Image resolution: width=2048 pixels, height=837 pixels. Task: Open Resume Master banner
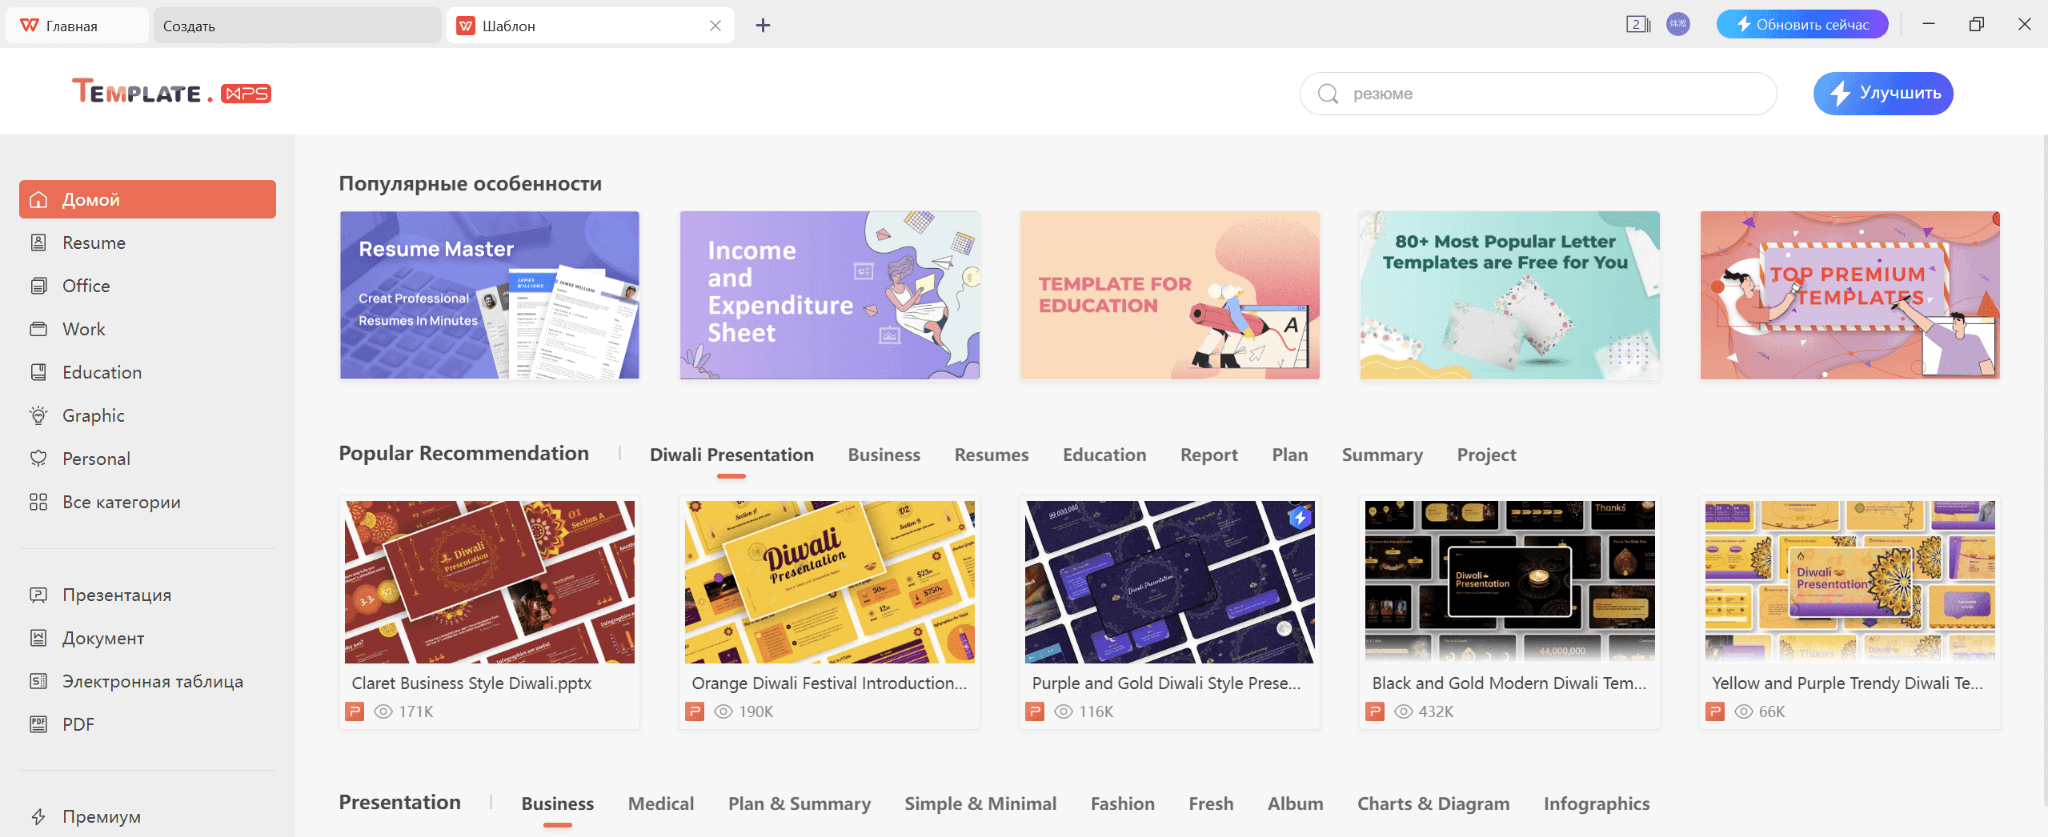coord(489,295)
